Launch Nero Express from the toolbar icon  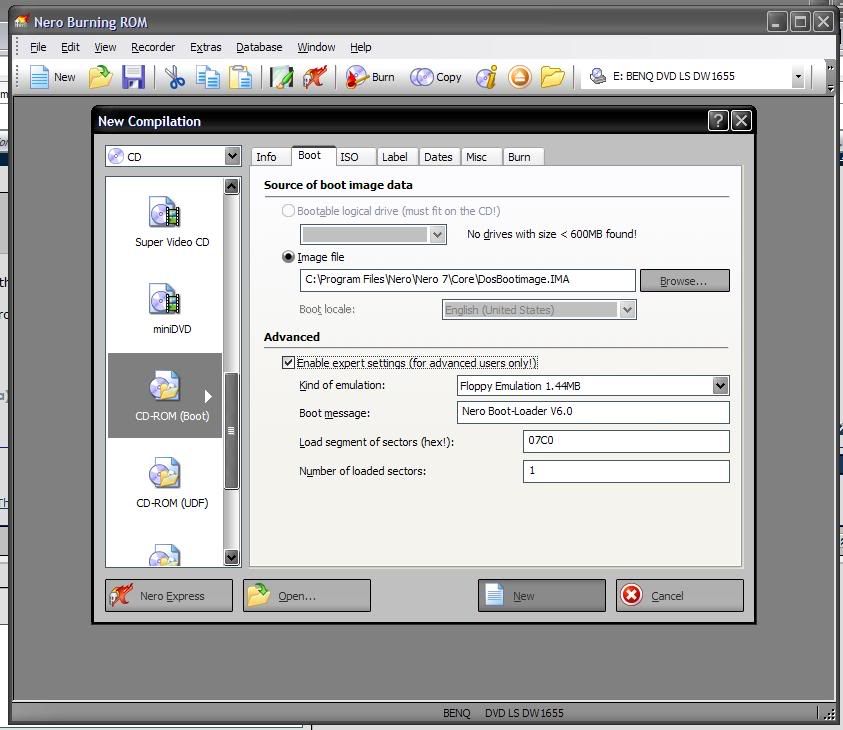click(x=315, y=77)
